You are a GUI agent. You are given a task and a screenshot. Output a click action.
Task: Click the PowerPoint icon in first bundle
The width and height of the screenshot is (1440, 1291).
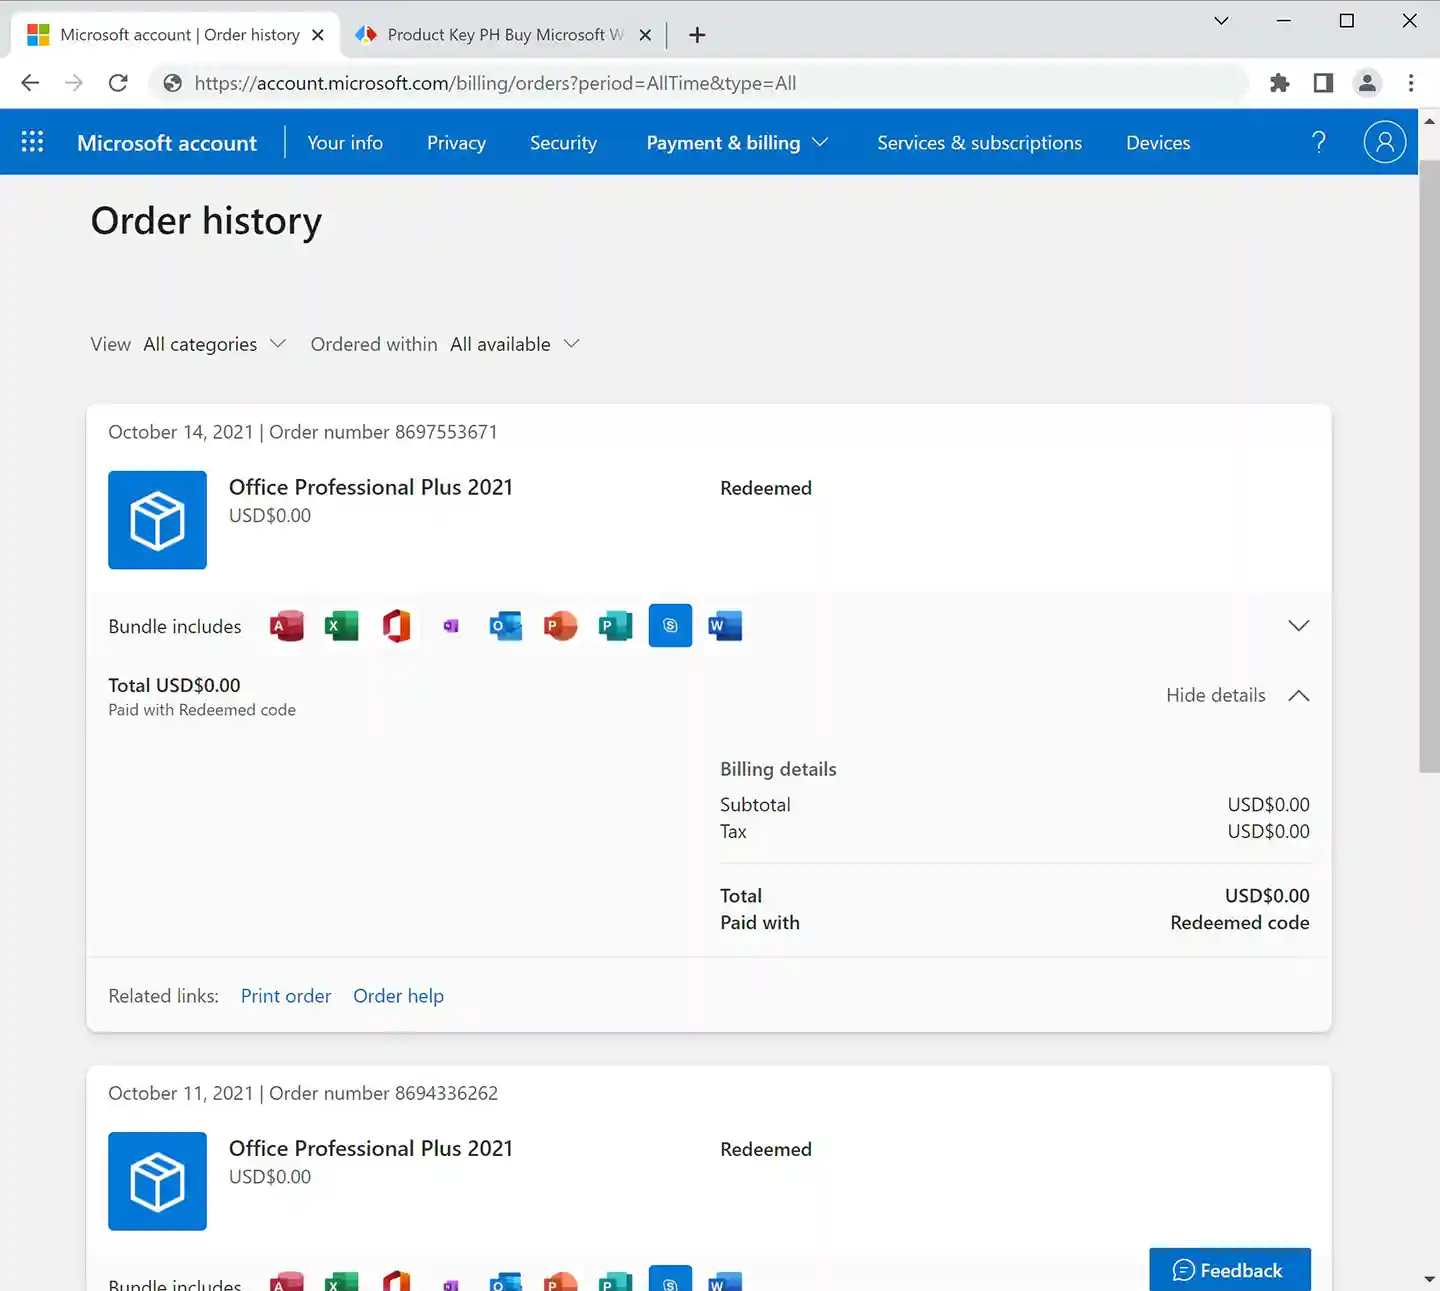point(560,626)
